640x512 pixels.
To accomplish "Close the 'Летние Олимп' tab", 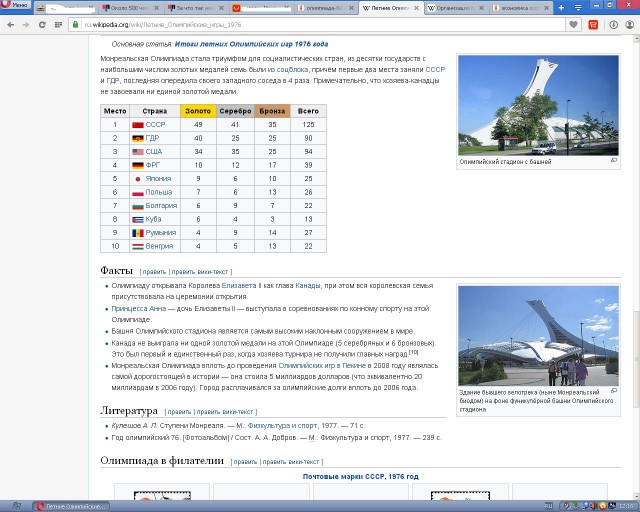I will [417, 8].
